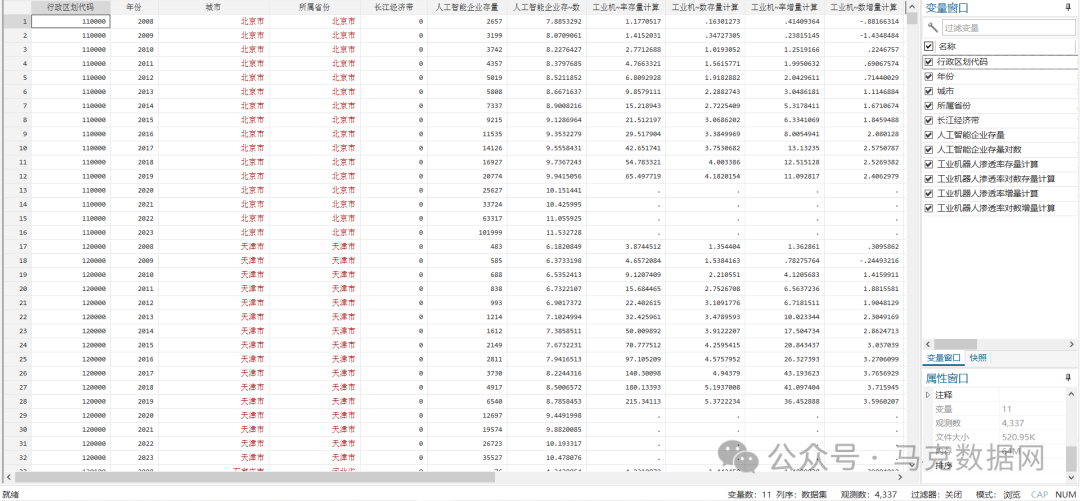Uncheck the 年份 variable checkbox
This screenshot has height=501, width=1080.
pos(928,76)
